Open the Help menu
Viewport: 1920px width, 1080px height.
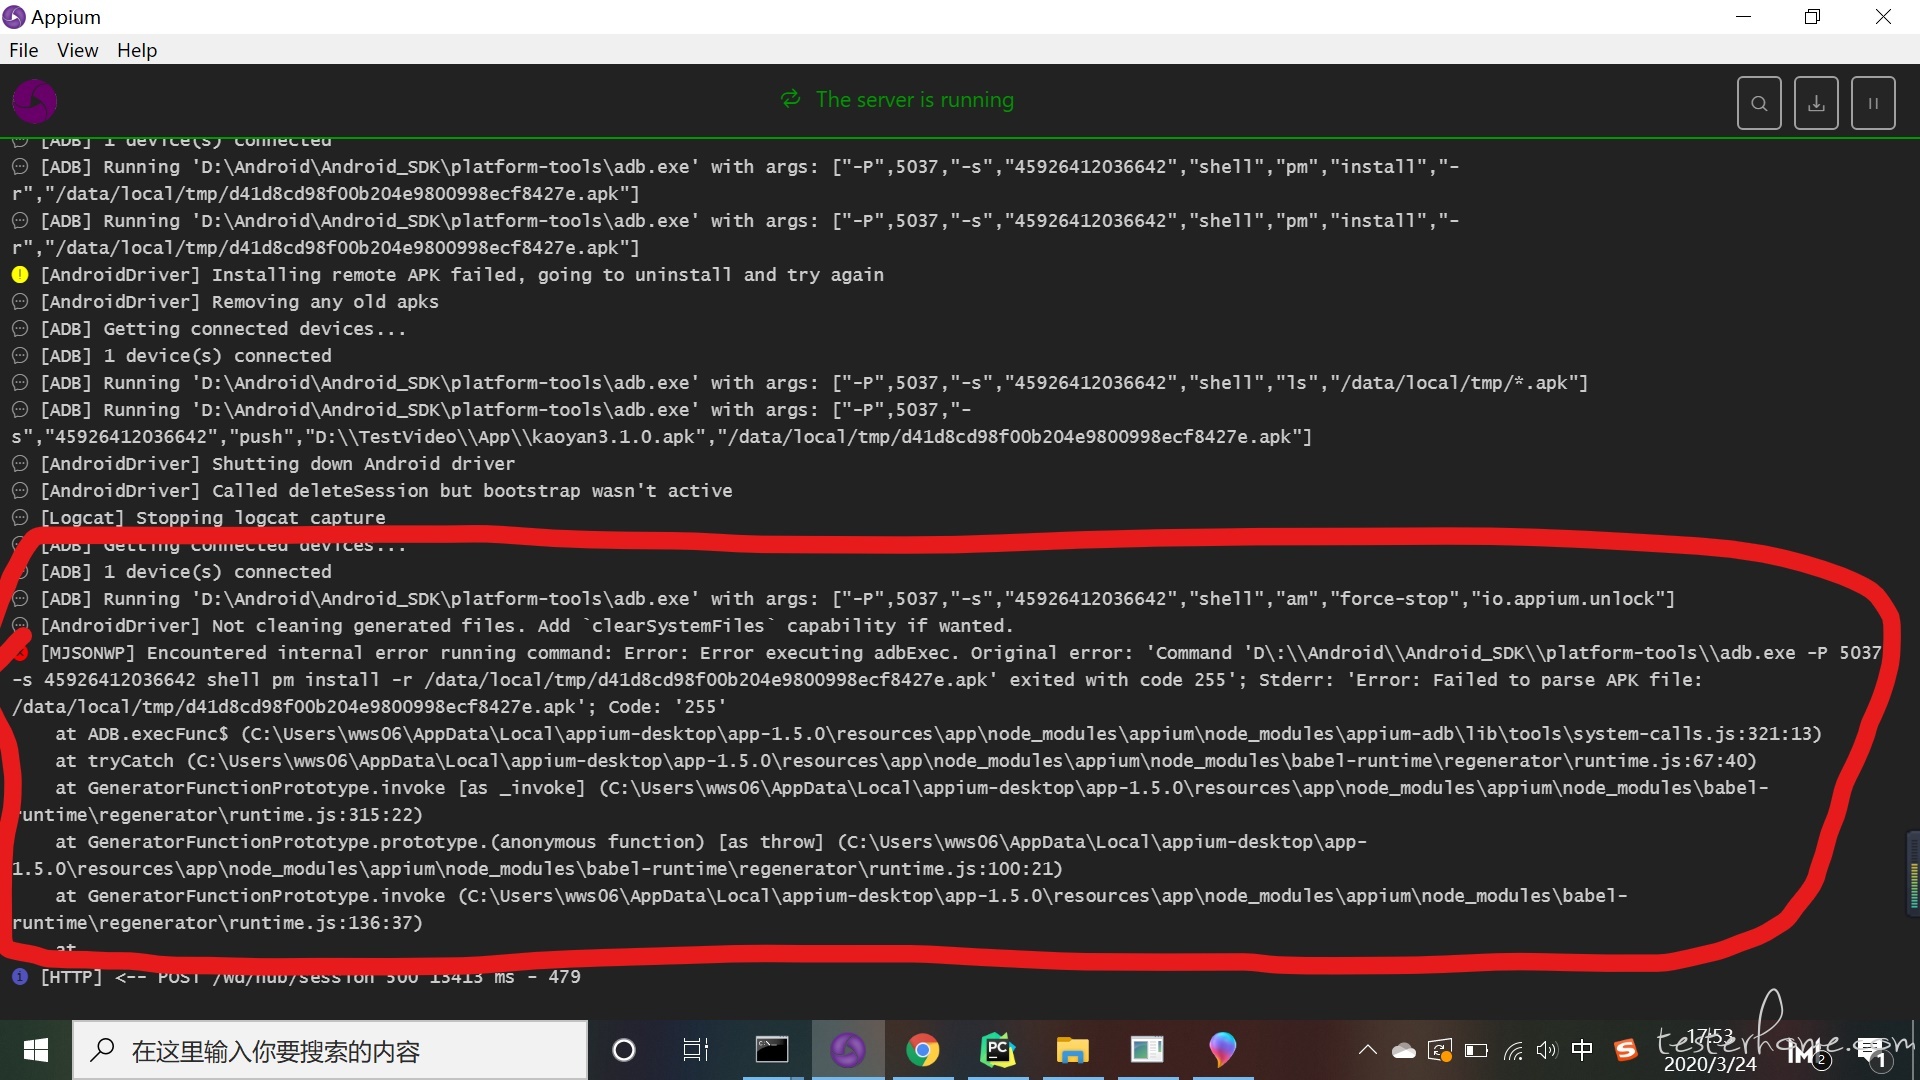coord(137,50)
